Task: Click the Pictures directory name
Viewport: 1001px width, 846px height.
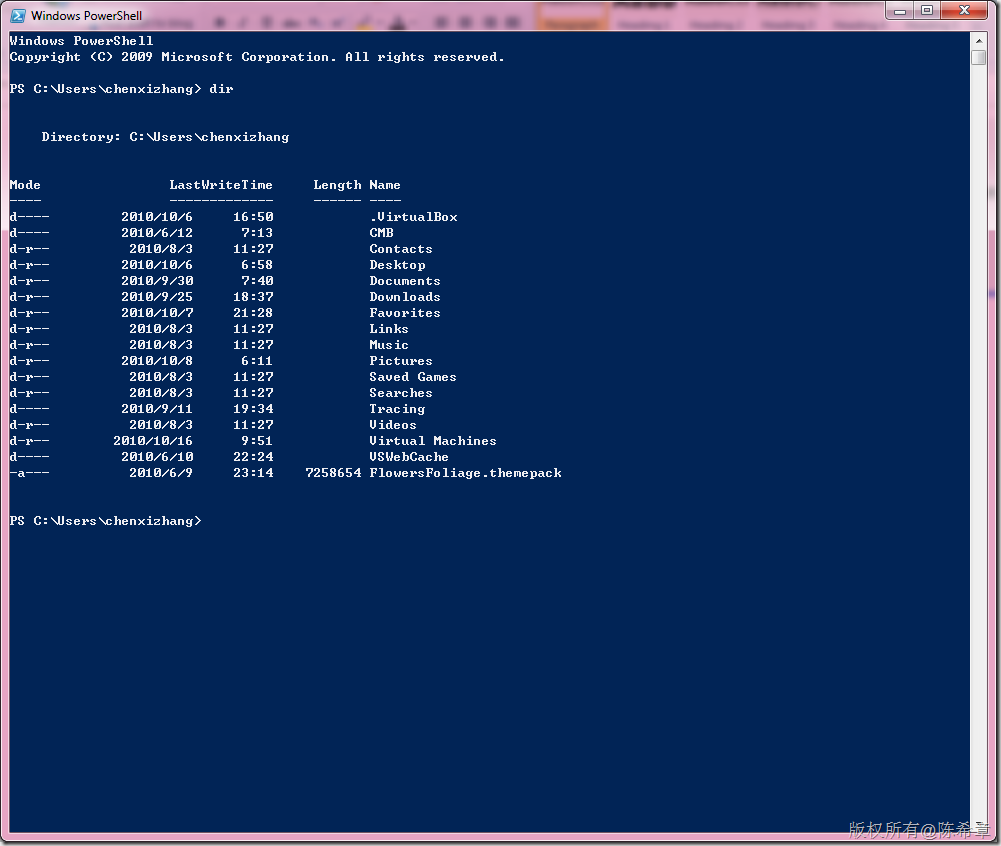Action: tap(401, 361)
